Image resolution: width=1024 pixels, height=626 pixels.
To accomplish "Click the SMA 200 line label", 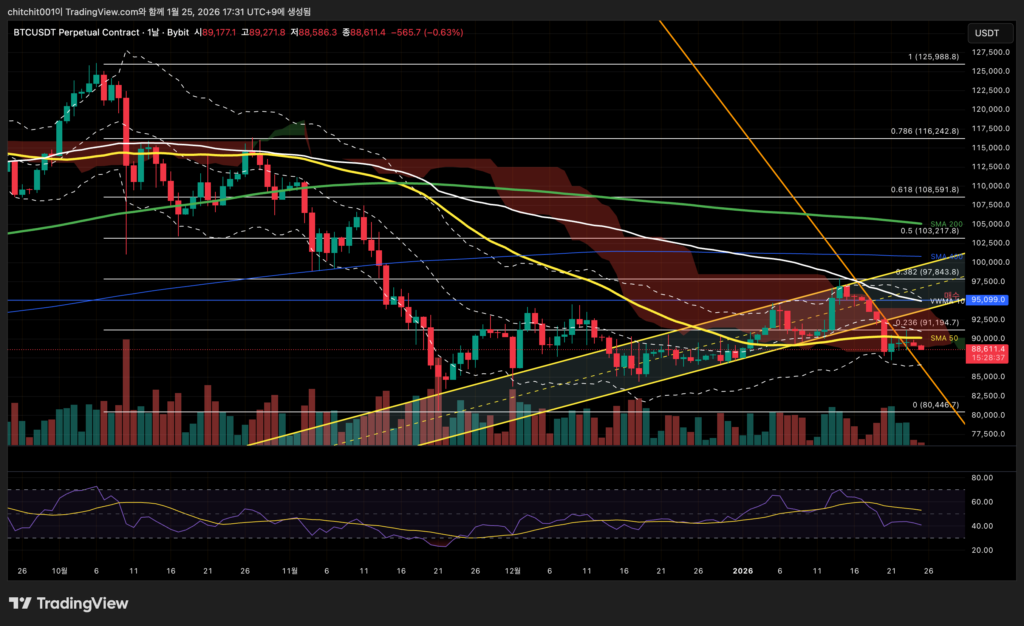I will pos(944,224).
